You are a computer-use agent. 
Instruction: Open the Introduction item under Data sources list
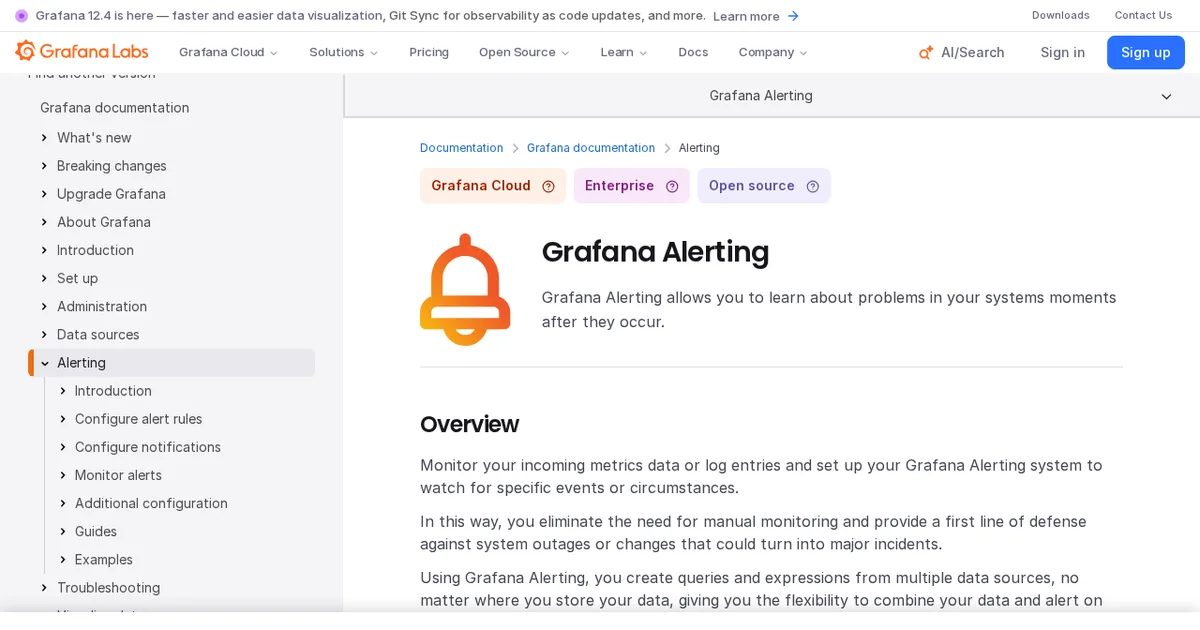tap(95, 250)
